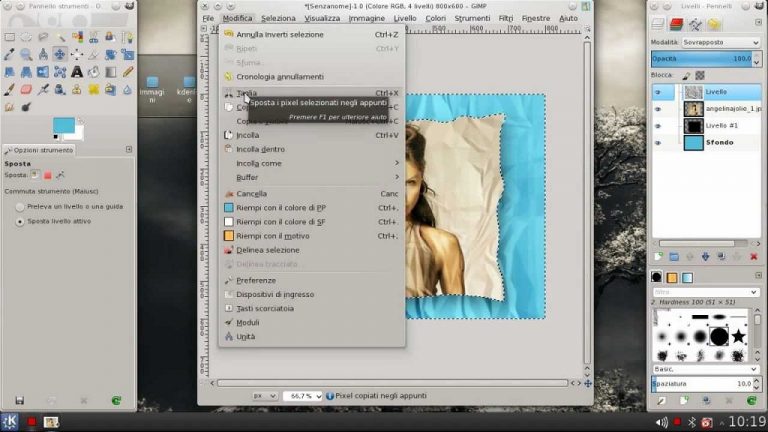Select the Color Picker eyedropper tool
The width and height of the screenshot is (768, 432).
click(x=9, y=54)
